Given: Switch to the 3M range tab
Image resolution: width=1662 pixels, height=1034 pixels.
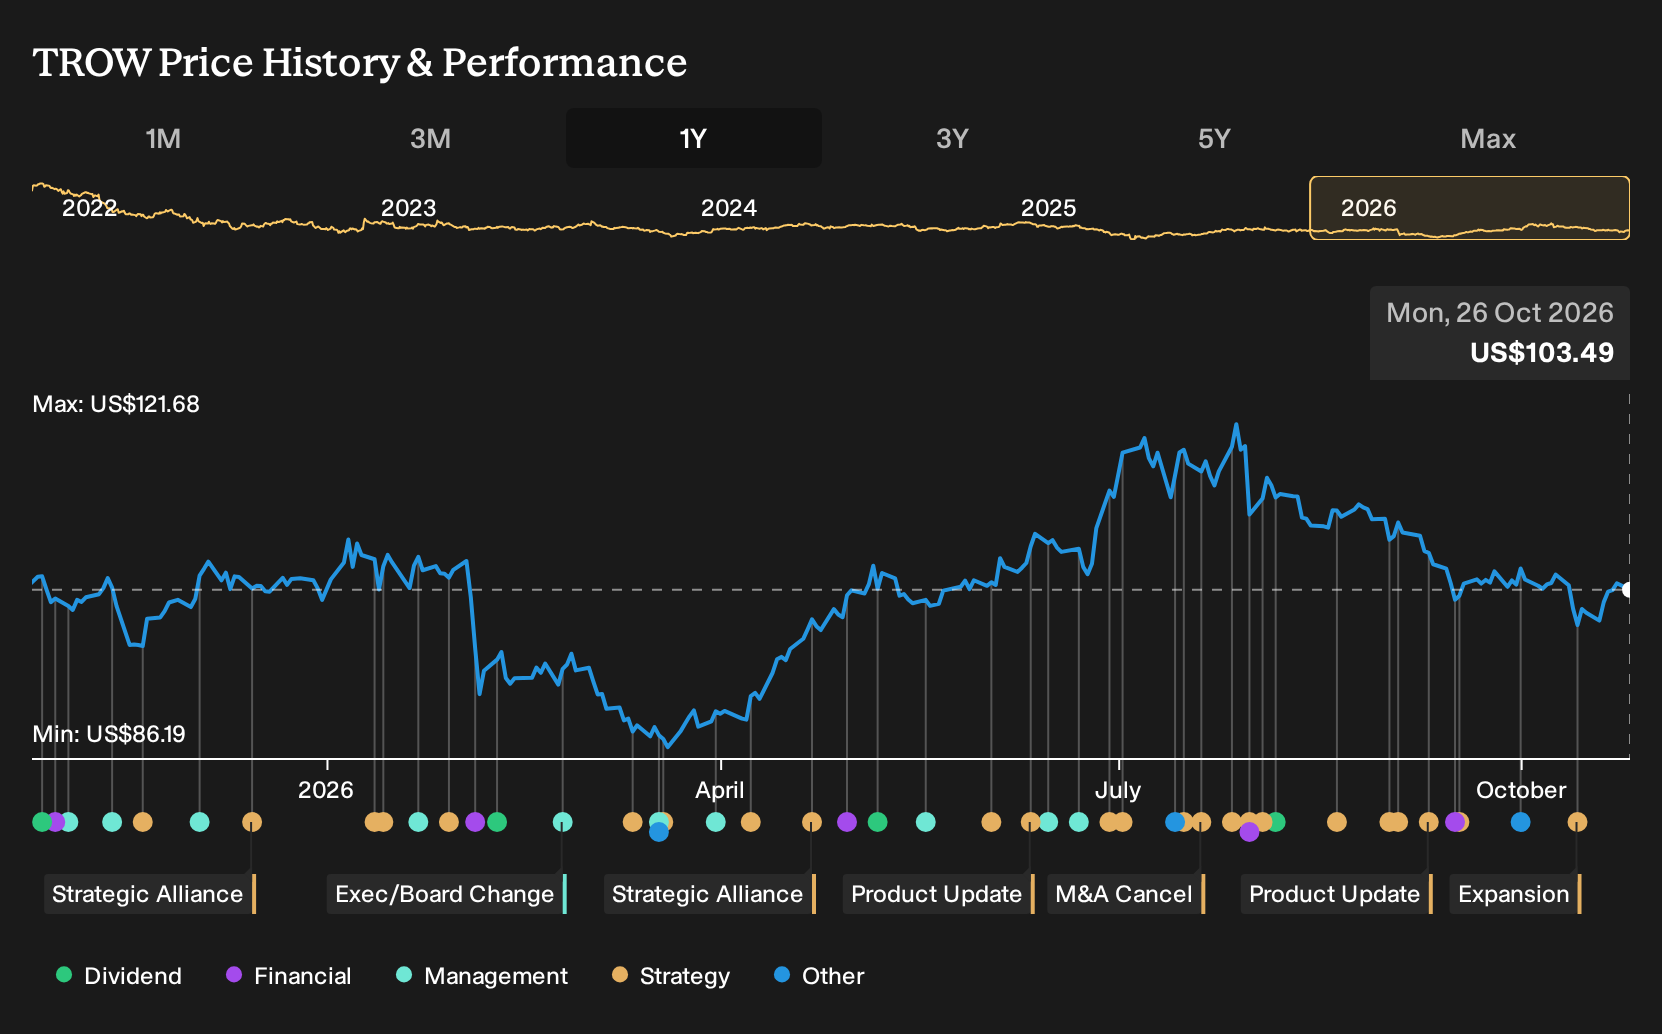Looking at the screenshot, I should [430, 138].
